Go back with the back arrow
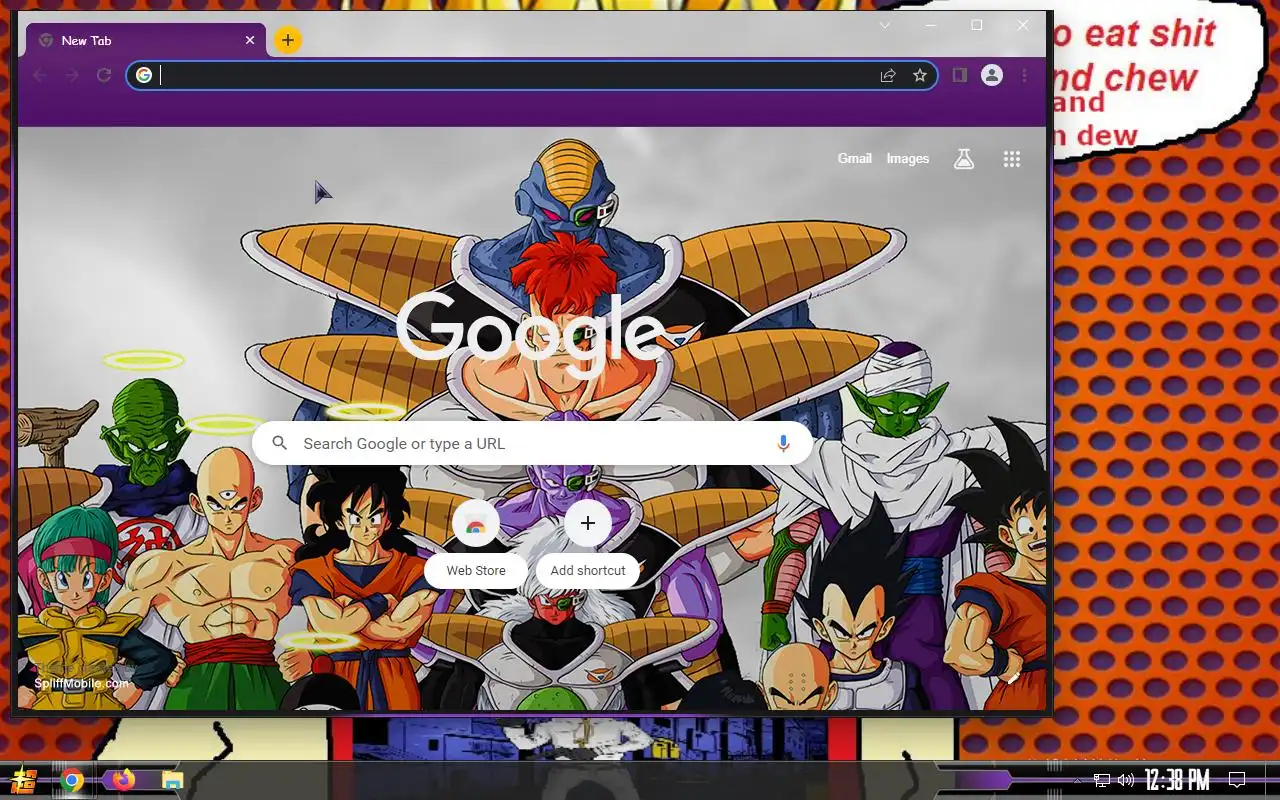Screen dimensions: 1280x800 click(40, 75)
